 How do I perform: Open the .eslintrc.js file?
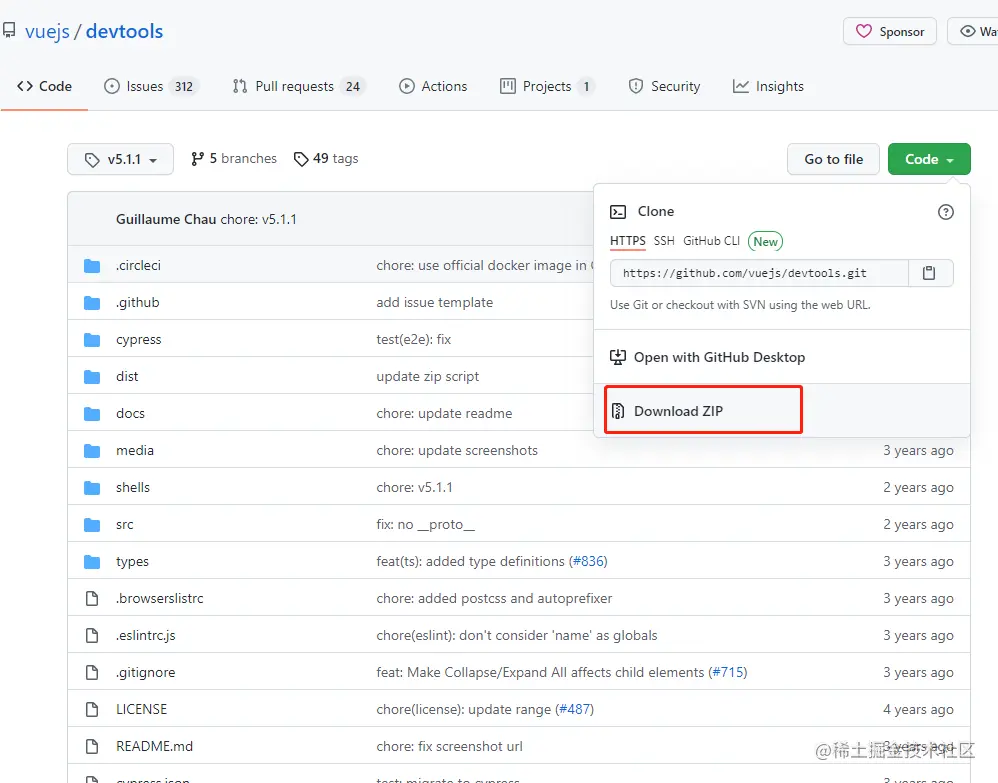[x=146, y=635]
